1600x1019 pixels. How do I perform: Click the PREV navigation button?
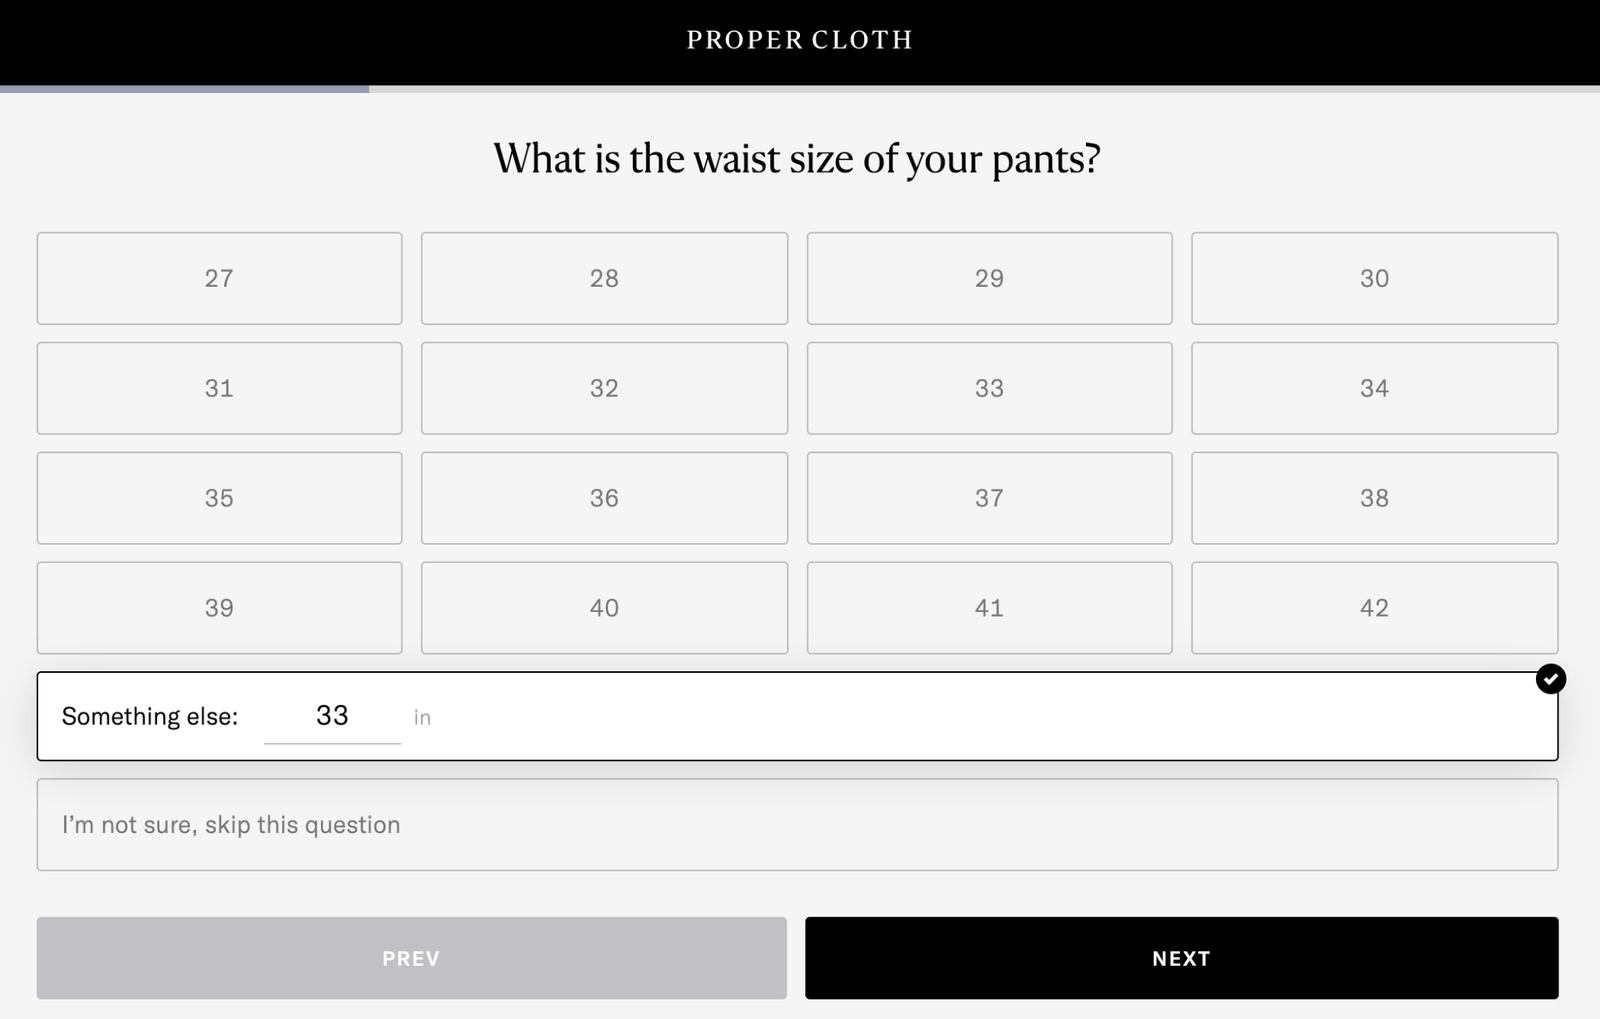411,957
